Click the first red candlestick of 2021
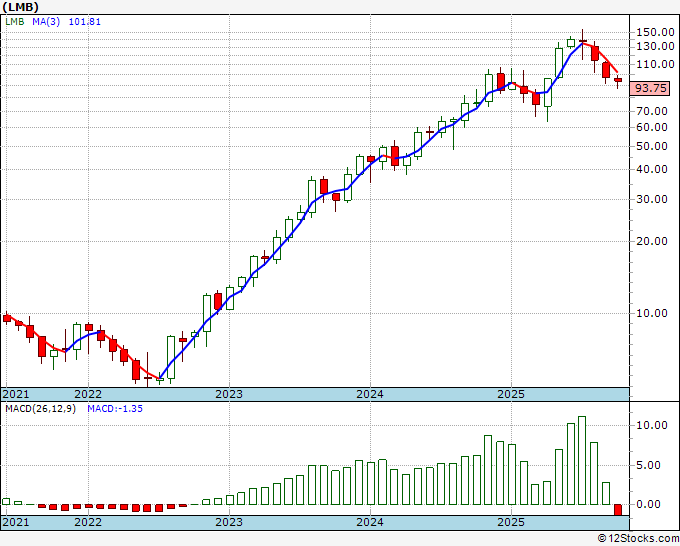The image size is (680, 546). 7,318
